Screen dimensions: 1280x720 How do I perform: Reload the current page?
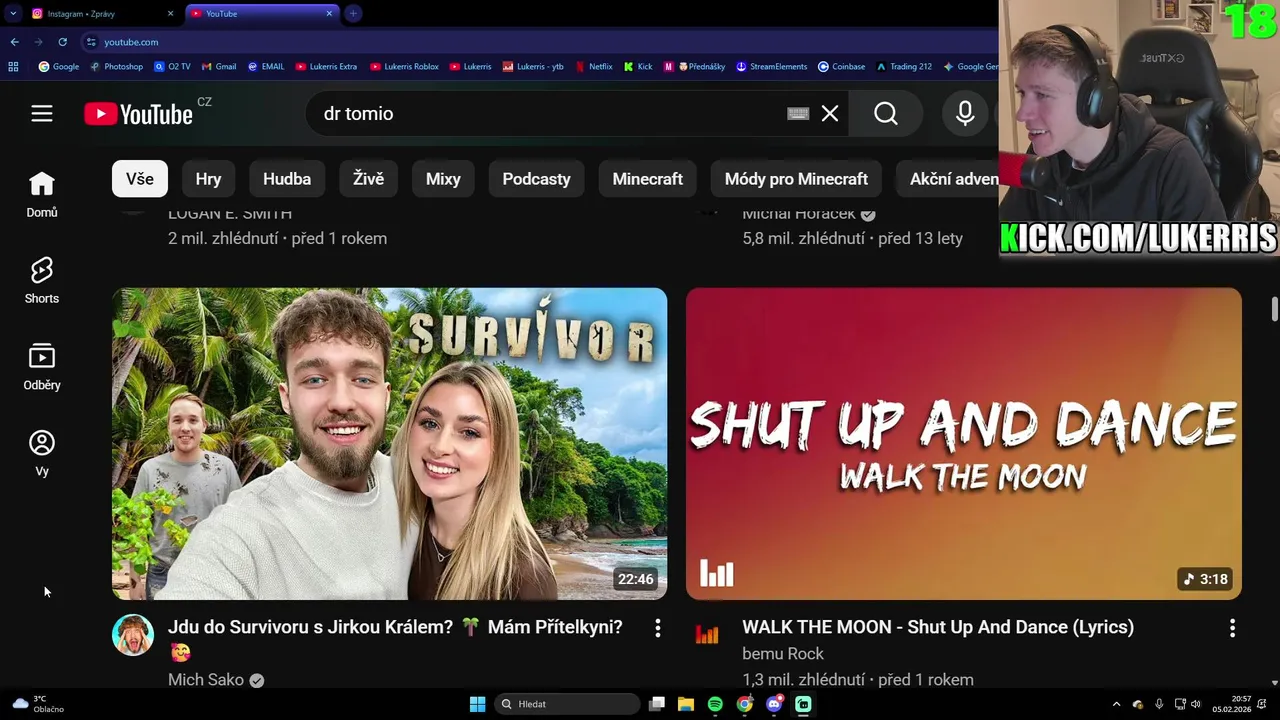point(62,42)
